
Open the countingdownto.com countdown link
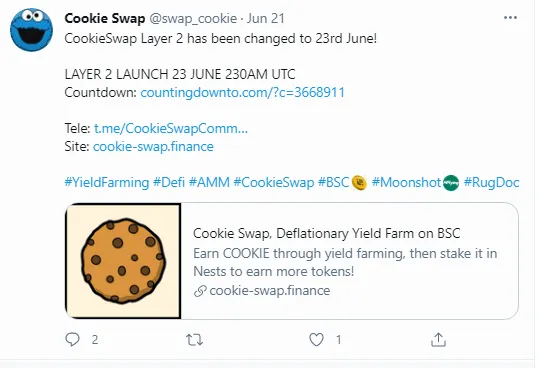(243, 92)
